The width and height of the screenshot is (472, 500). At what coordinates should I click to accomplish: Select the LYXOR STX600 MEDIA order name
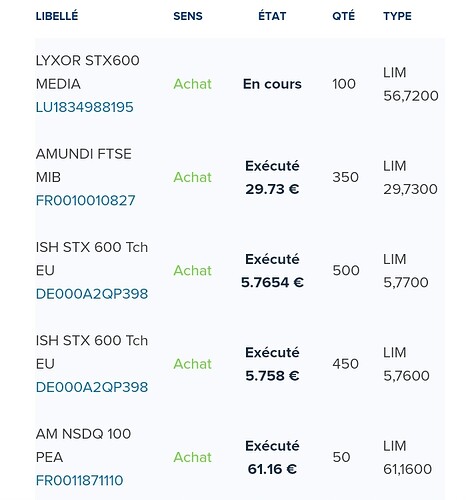88,72
